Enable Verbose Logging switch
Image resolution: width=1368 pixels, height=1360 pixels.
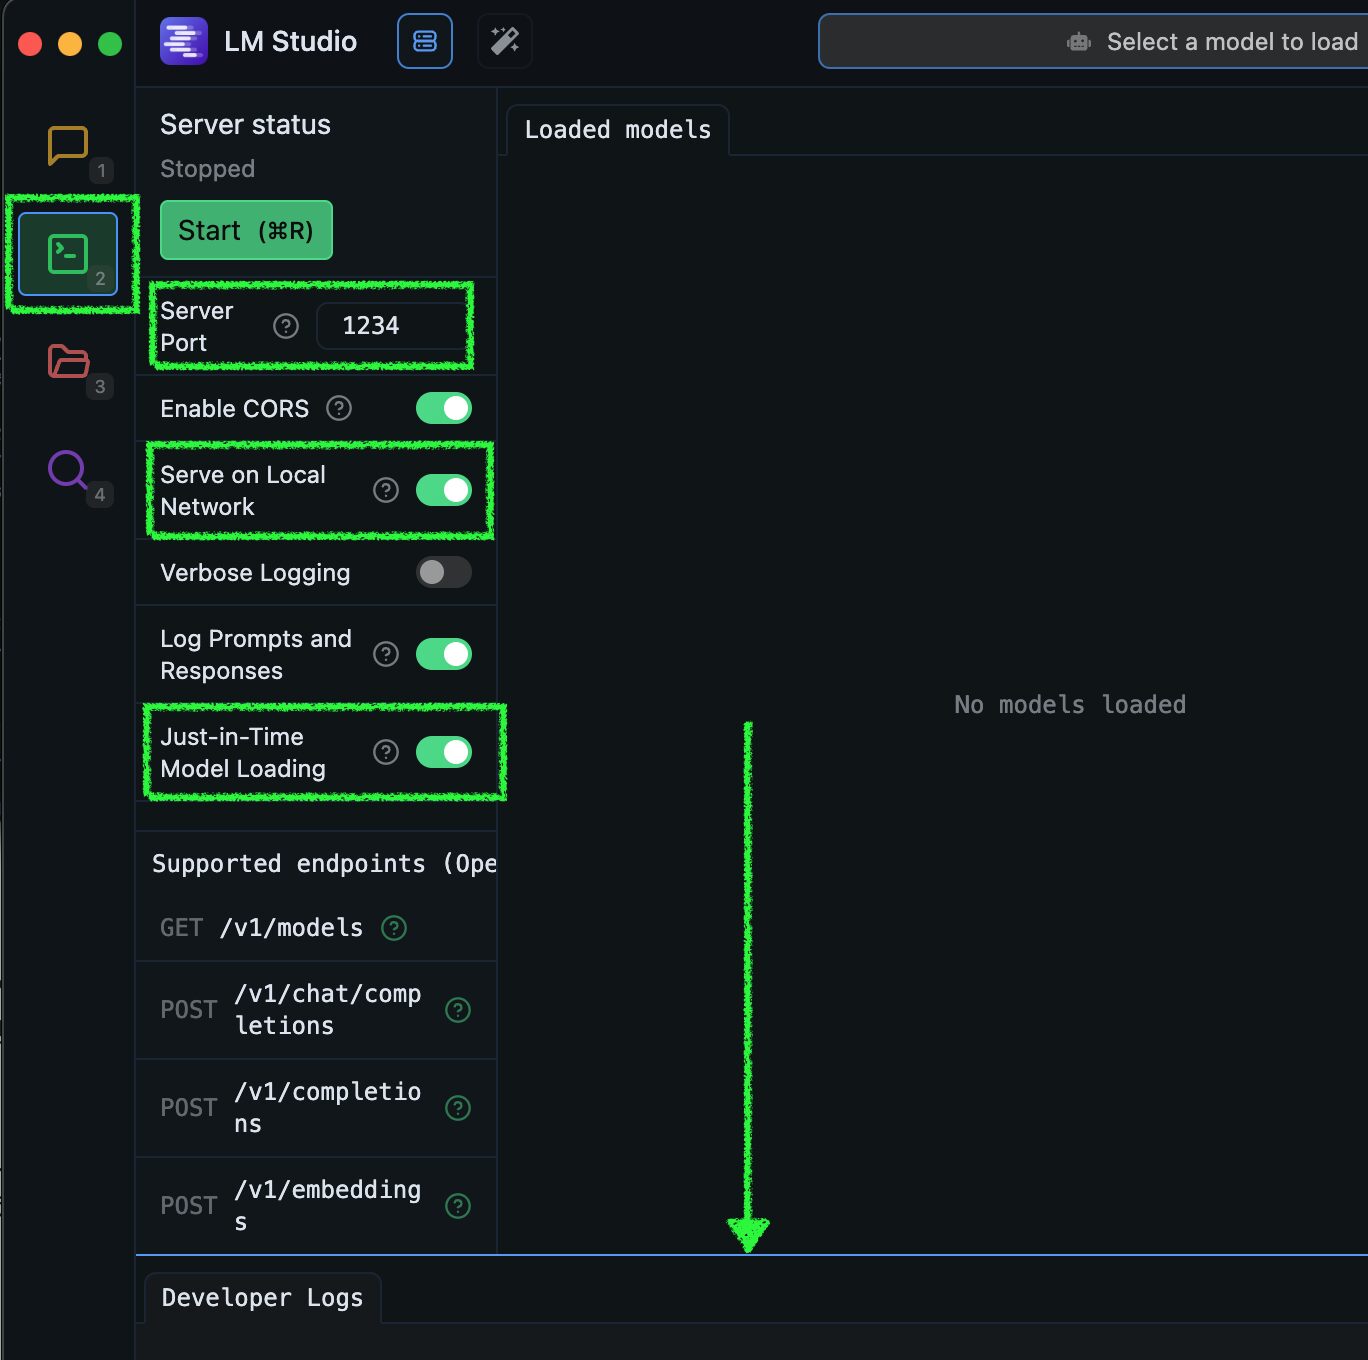[444, 572]
